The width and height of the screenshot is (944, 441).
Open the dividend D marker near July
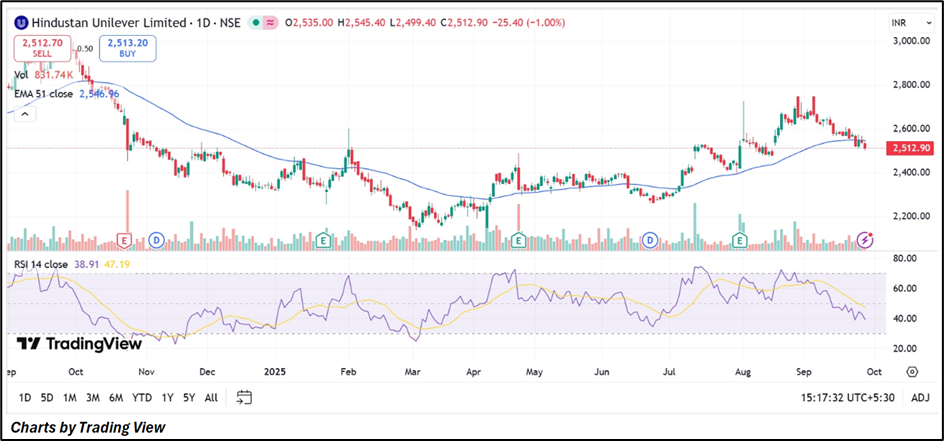pyautogui.click(x=650, y=241)
